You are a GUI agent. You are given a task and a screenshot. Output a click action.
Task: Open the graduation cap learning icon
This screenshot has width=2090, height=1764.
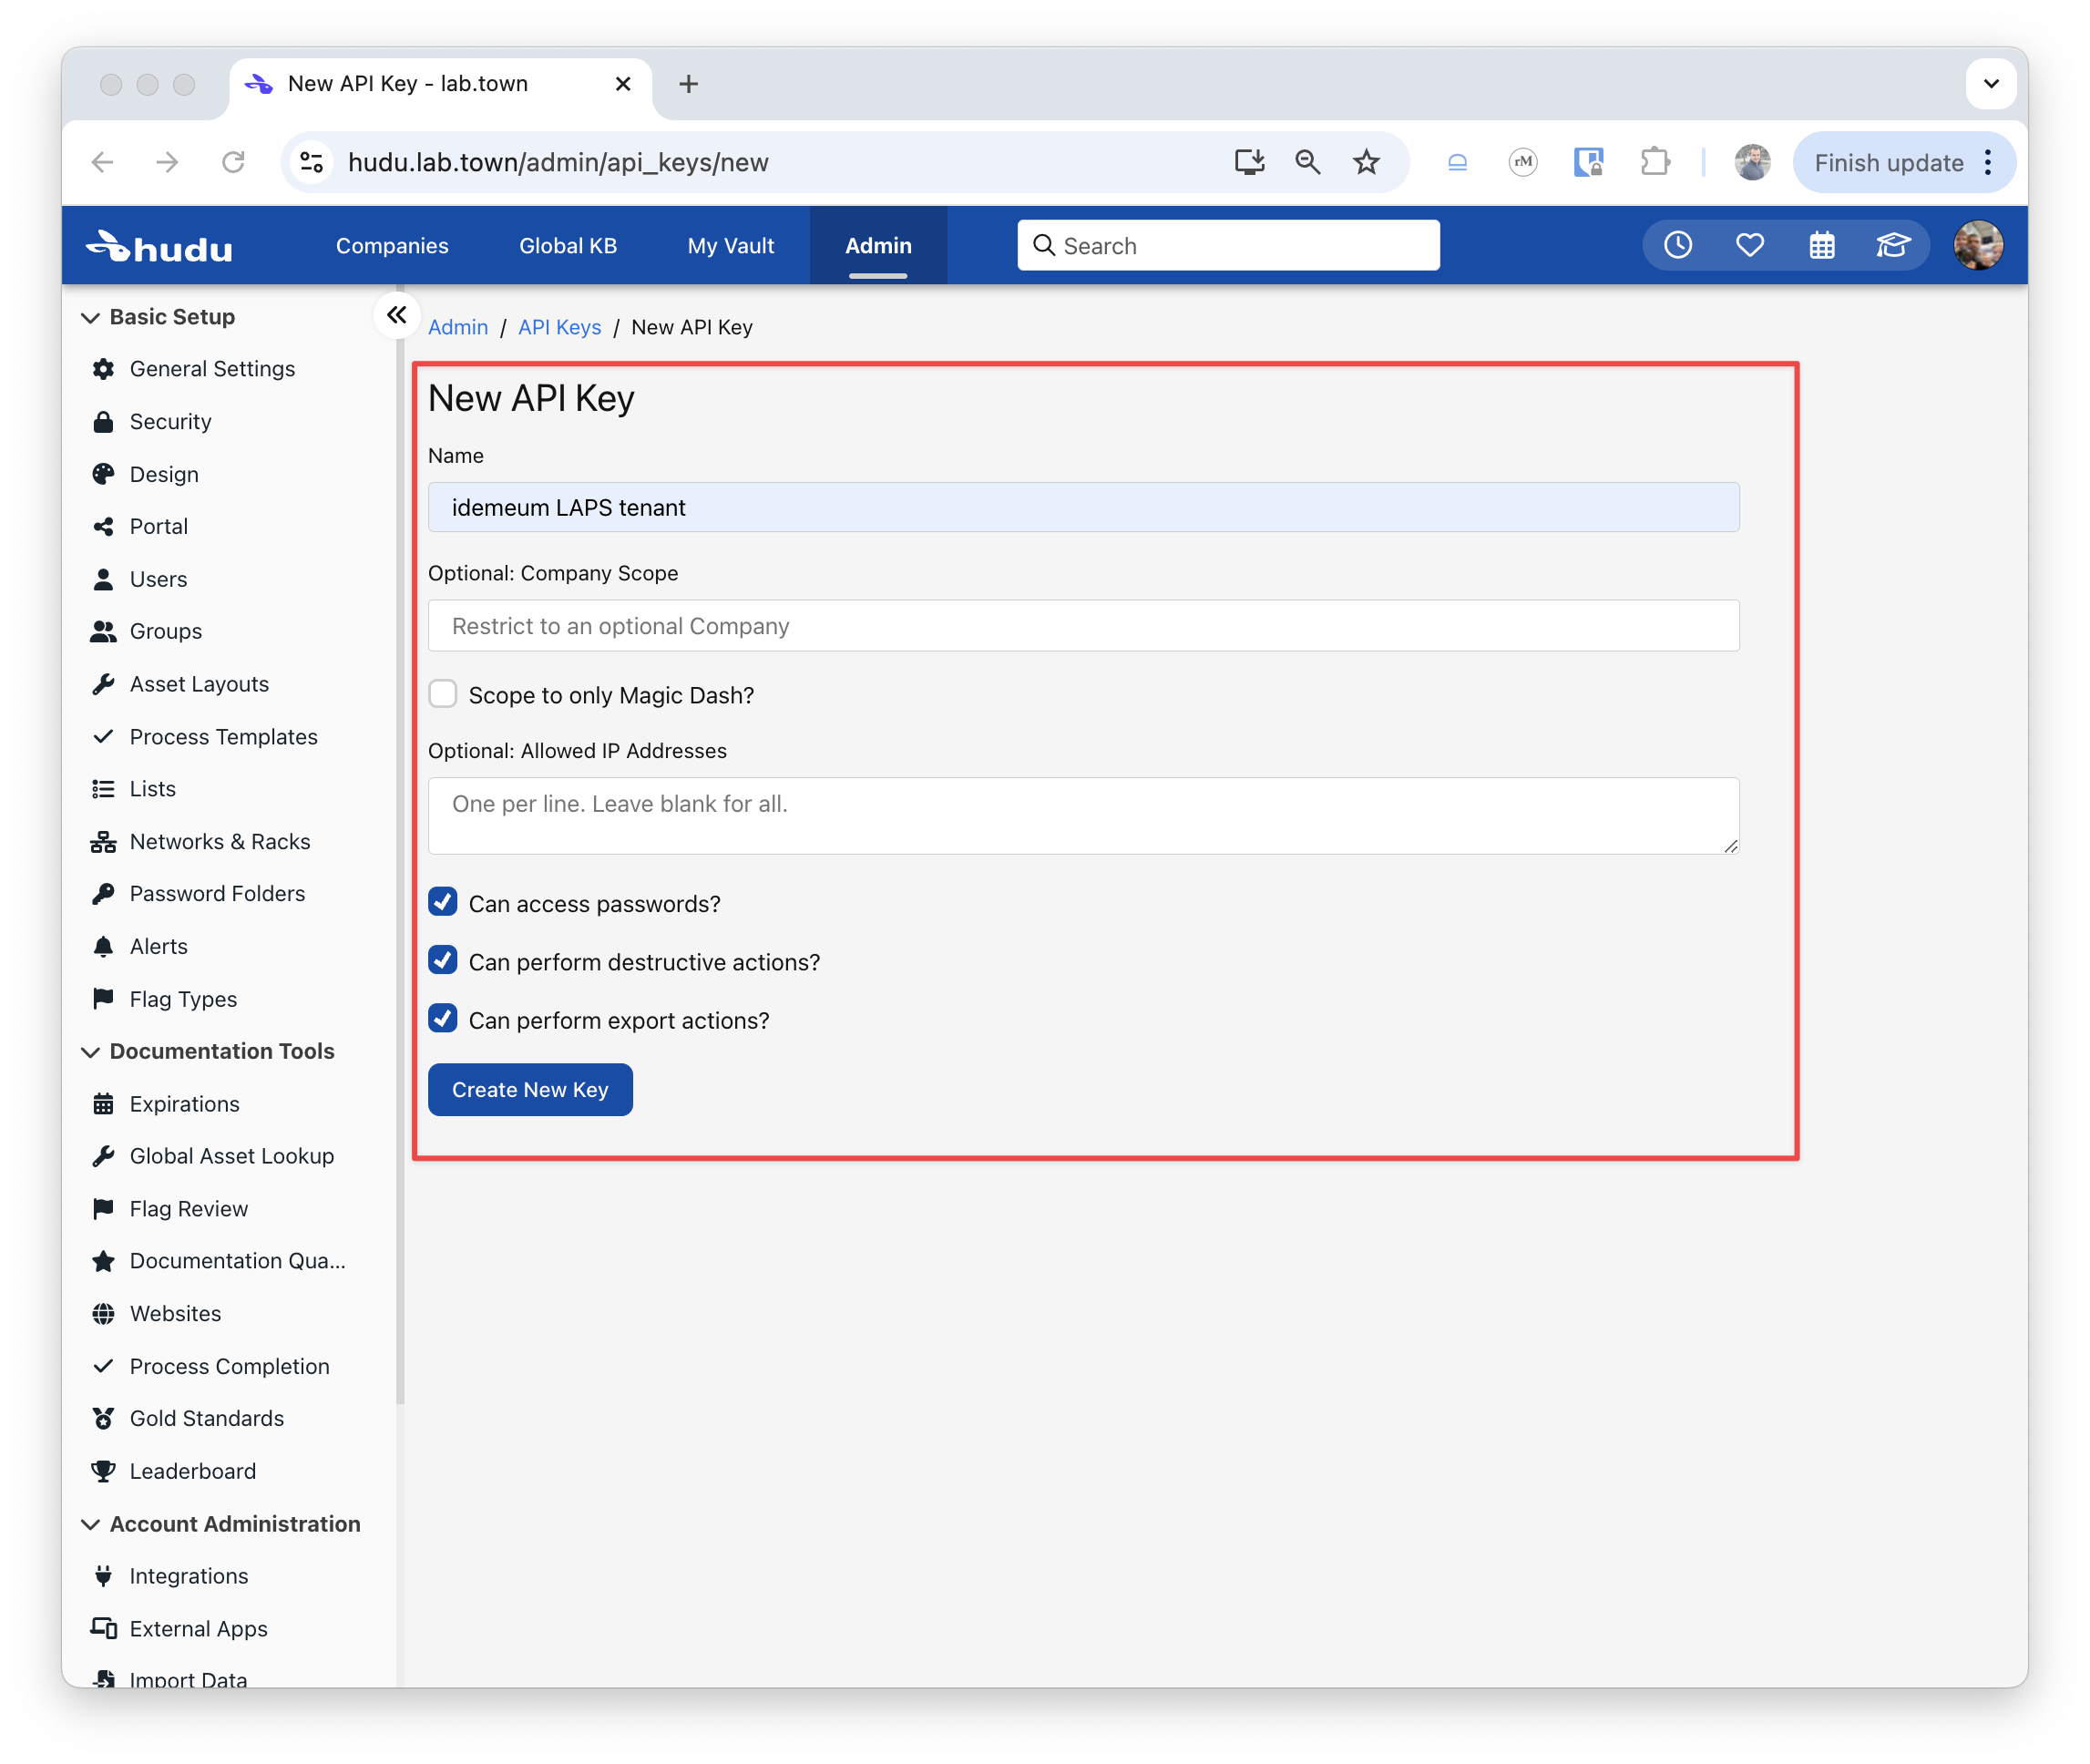point(1893,245)
